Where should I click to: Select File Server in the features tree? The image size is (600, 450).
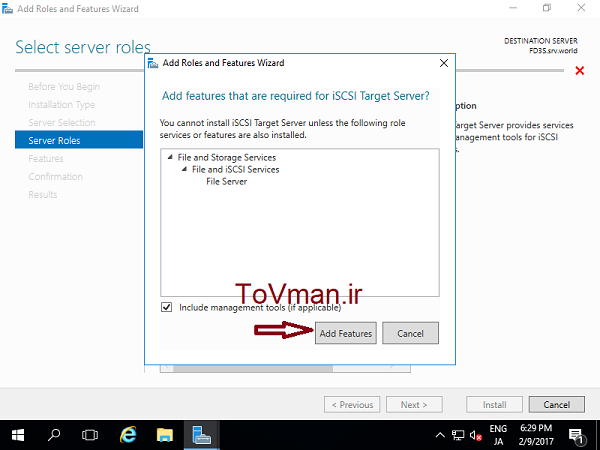tap(226, 182)
